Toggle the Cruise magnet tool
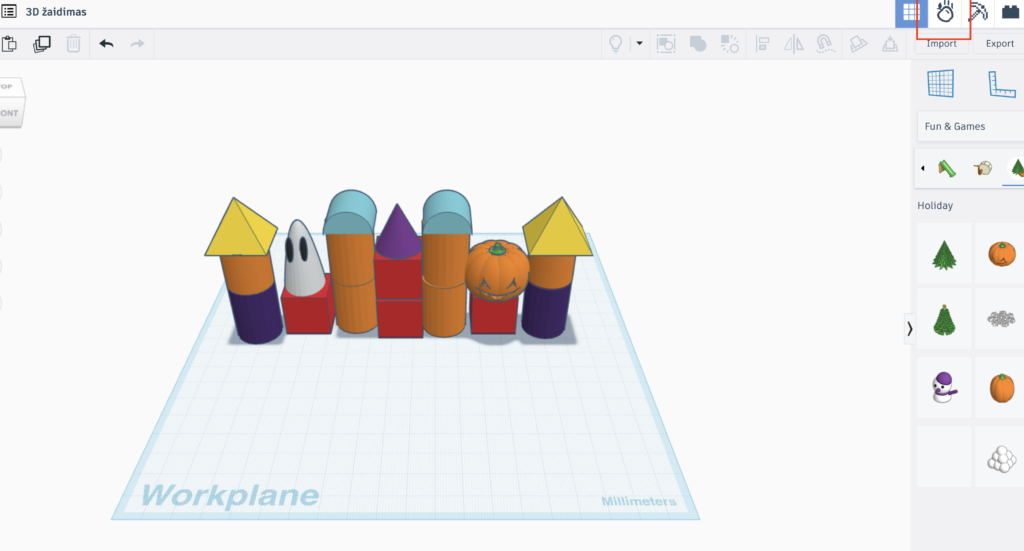 825,44
